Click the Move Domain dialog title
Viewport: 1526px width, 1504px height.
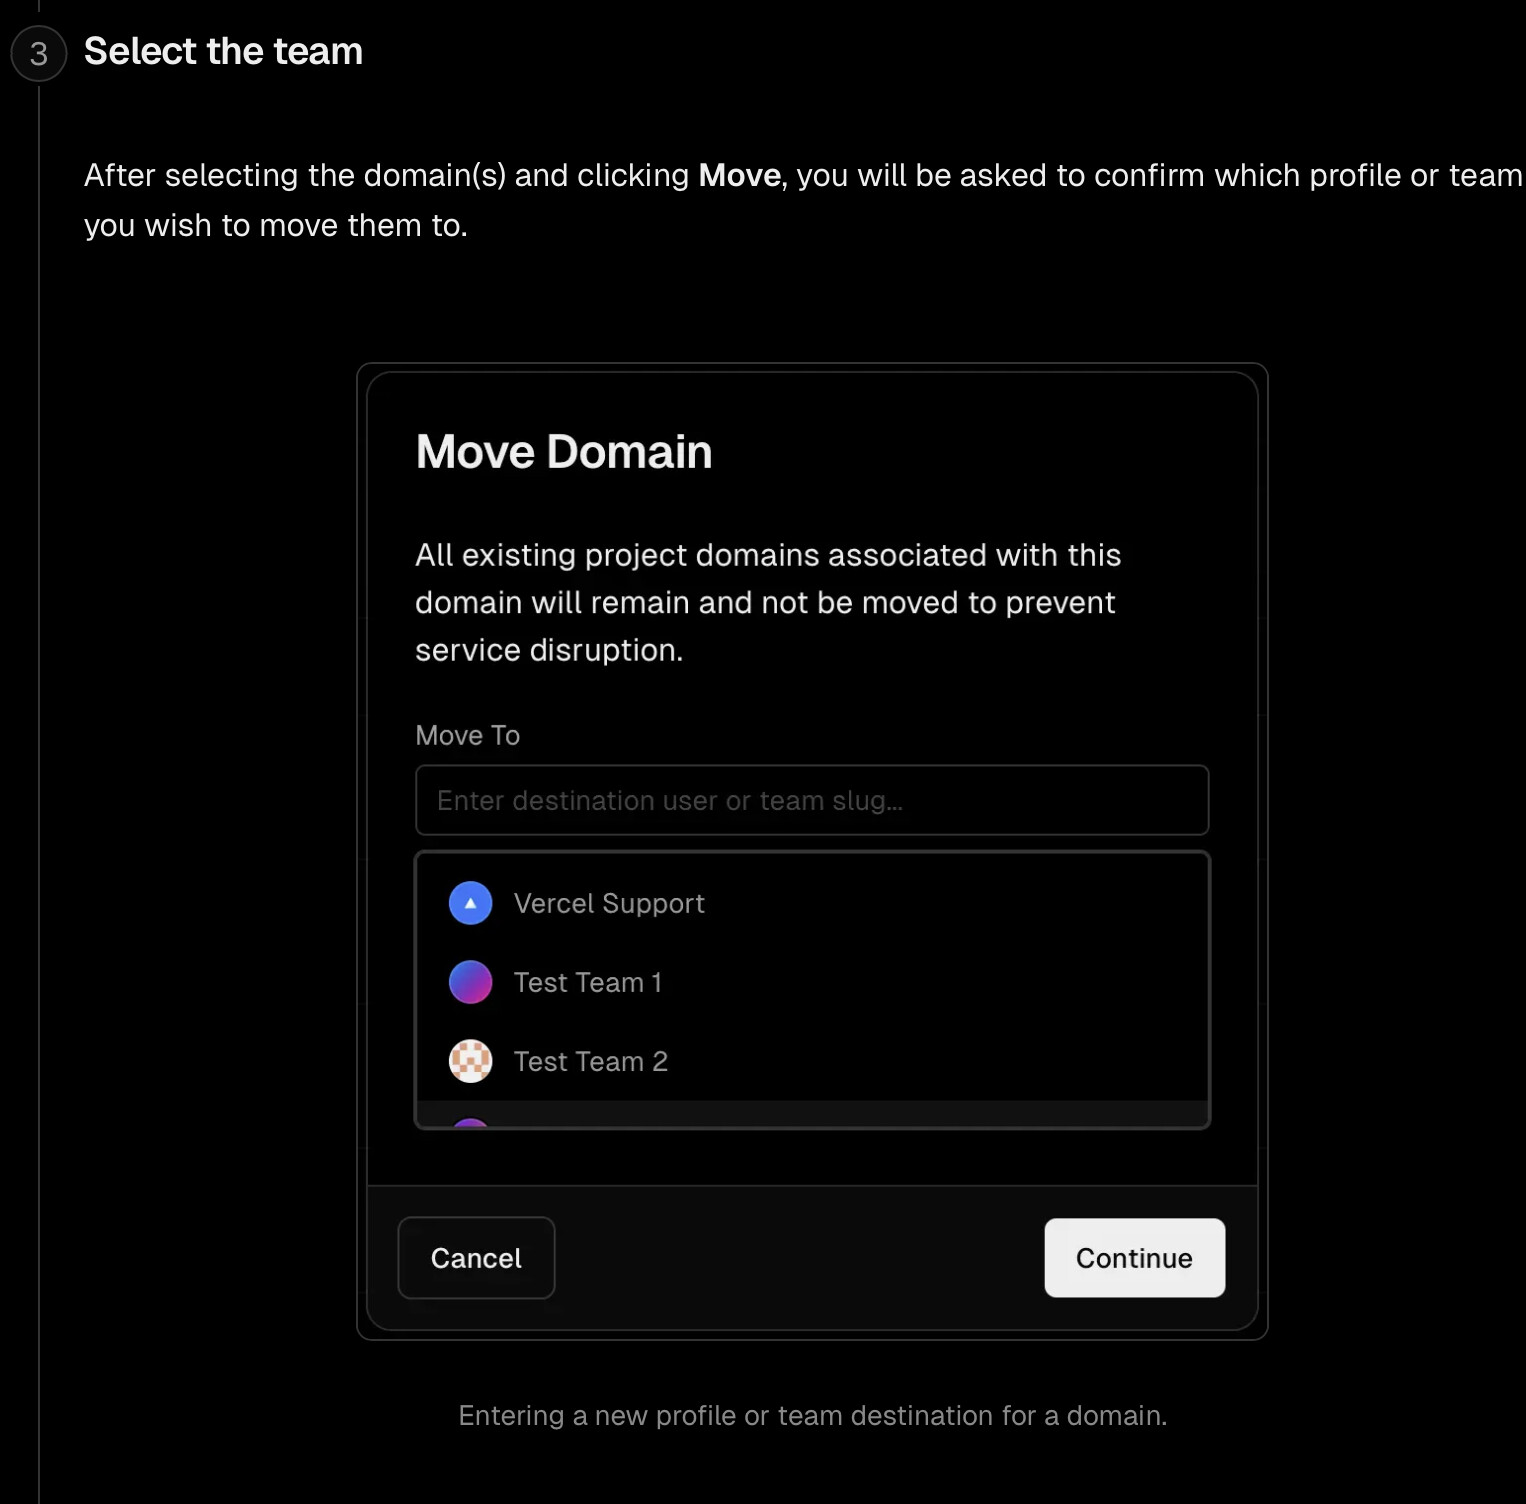[x=564, y=452]
